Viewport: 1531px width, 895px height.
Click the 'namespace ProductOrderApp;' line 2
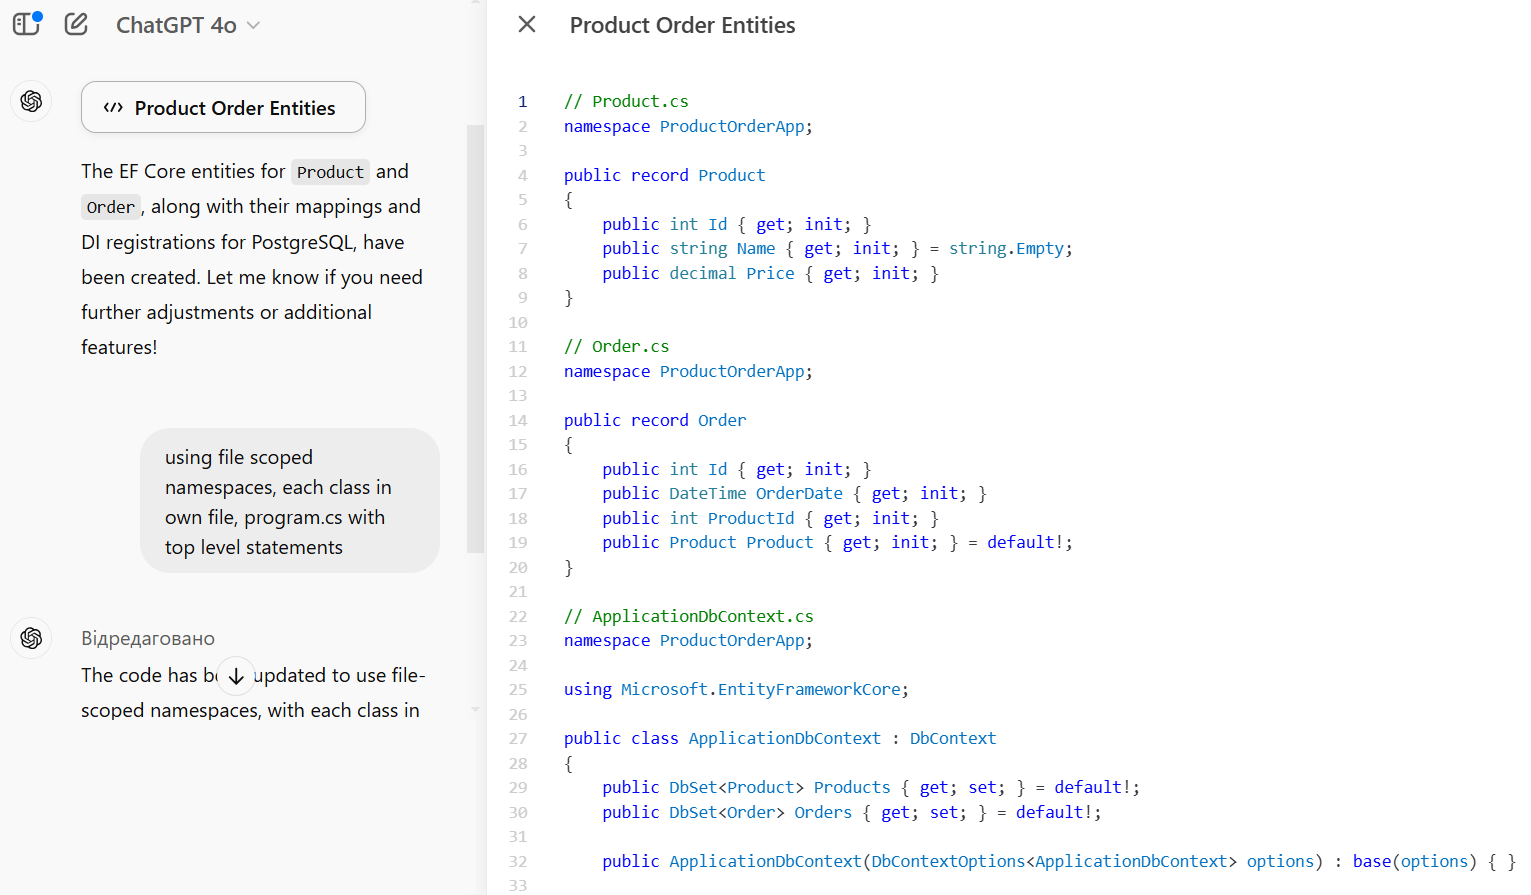pyautogui.click(x=688, y=126)
